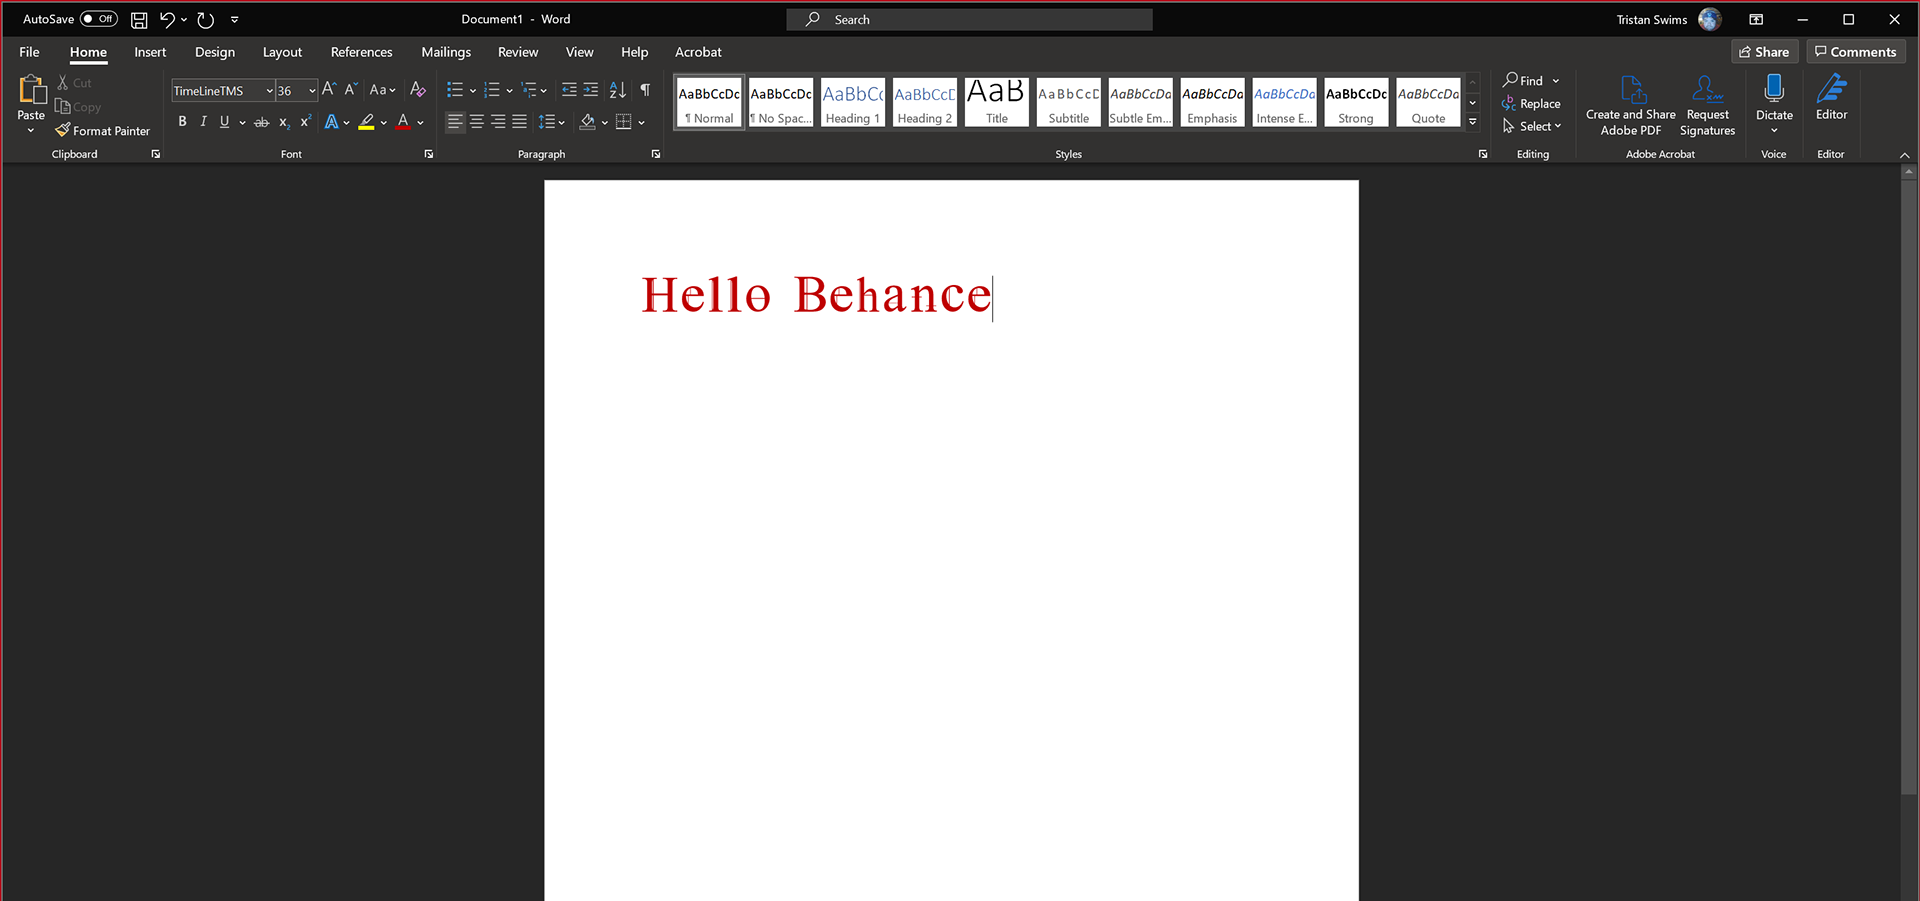Expand the font size dropdown

tap(312, 91)
